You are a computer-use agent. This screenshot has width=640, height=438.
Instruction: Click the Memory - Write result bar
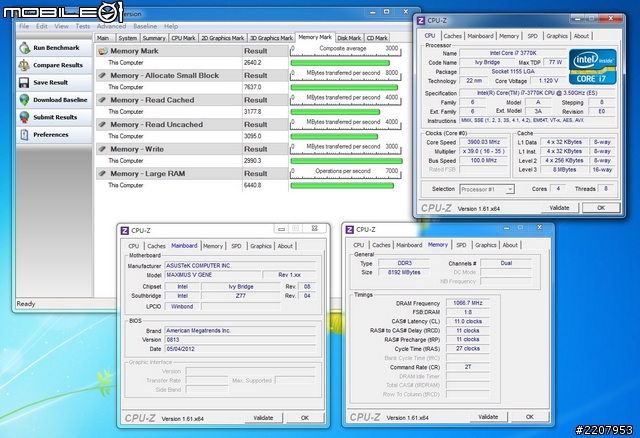[346, 161]
